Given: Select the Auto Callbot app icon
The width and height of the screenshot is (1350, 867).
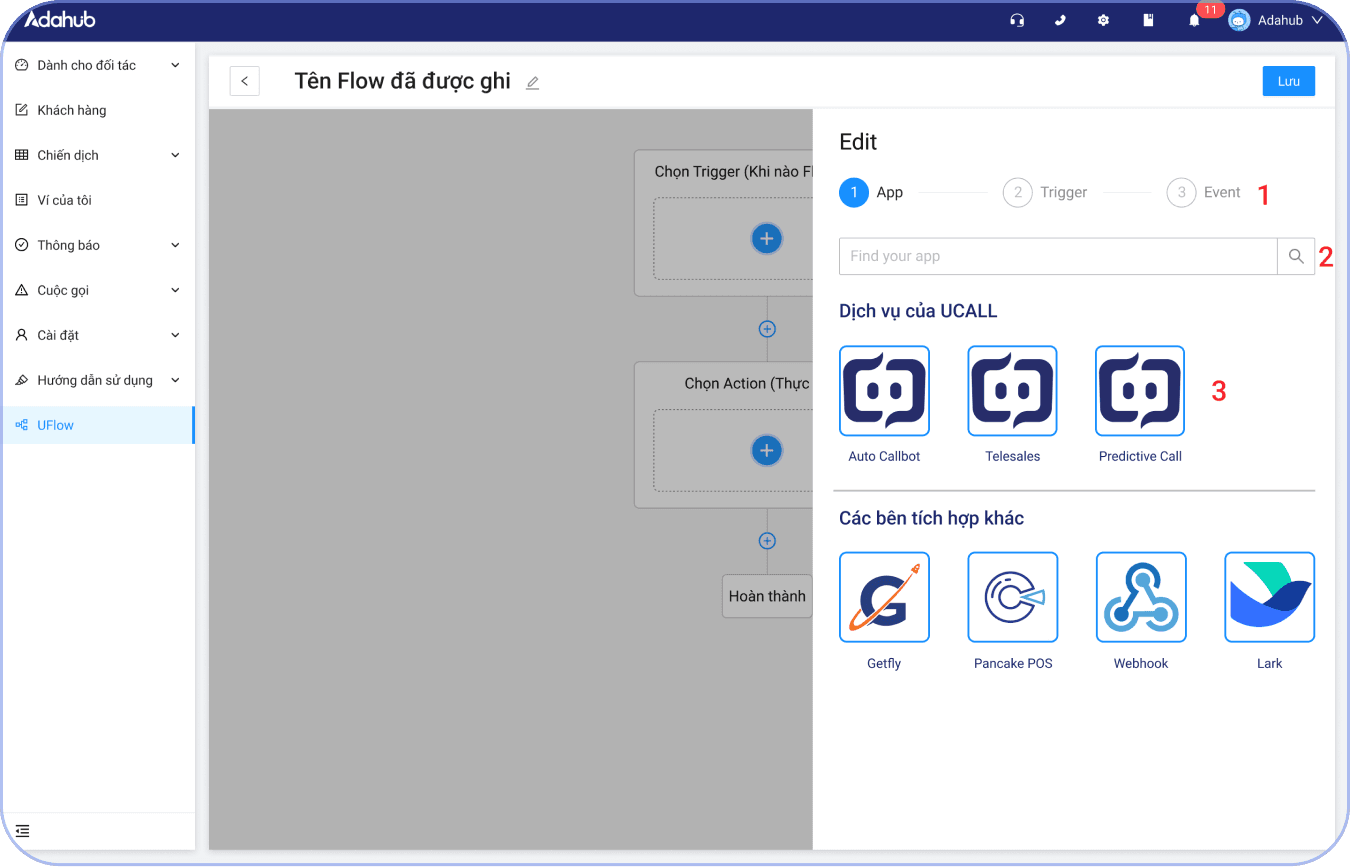Looking at the screenshot, I should 884,390.
